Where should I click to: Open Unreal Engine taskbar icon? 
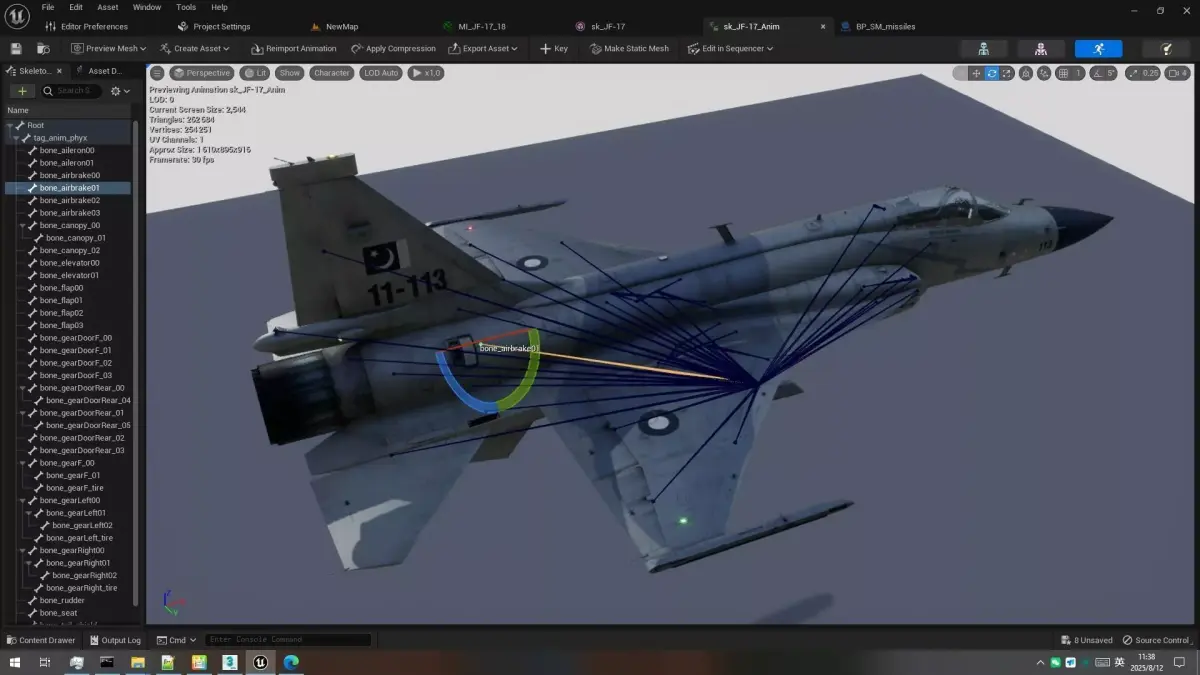tap(260, 662)
